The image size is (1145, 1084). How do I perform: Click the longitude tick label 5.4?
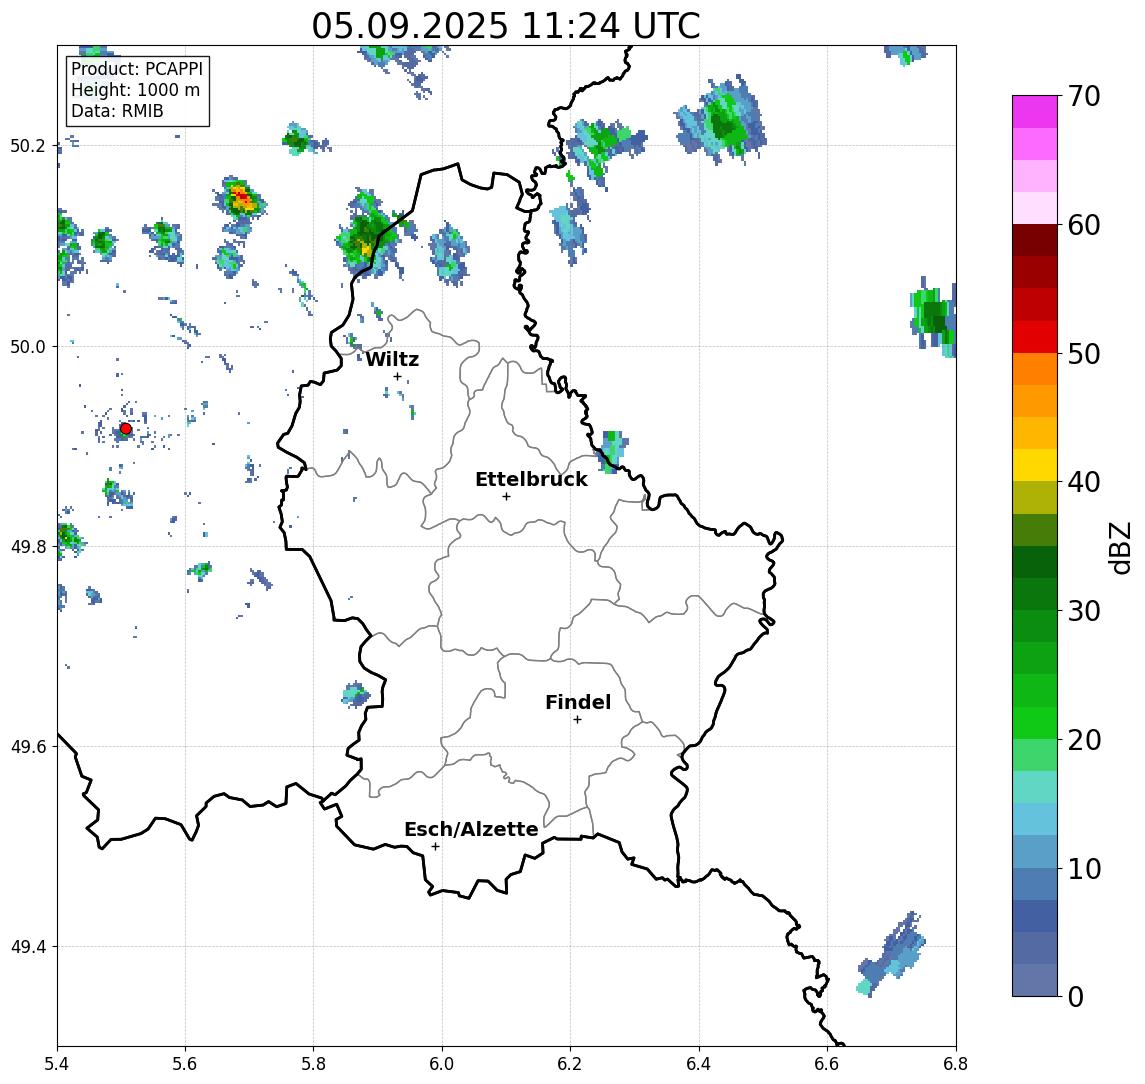(x=57, y=1064)
